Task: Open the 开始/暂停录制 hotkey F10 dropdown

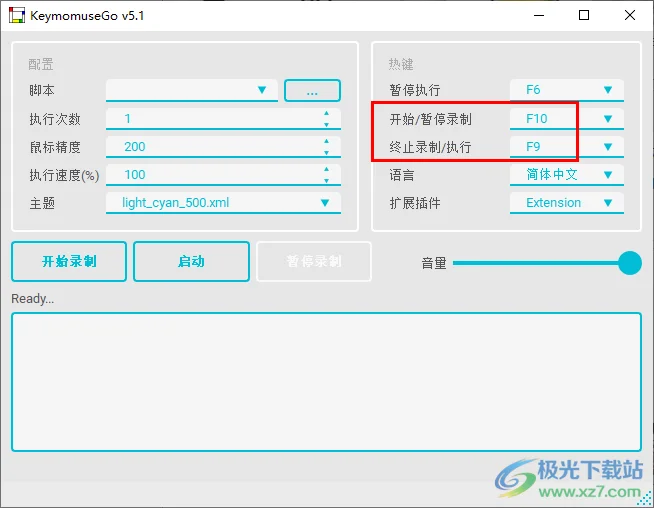Action: point(566,119)
